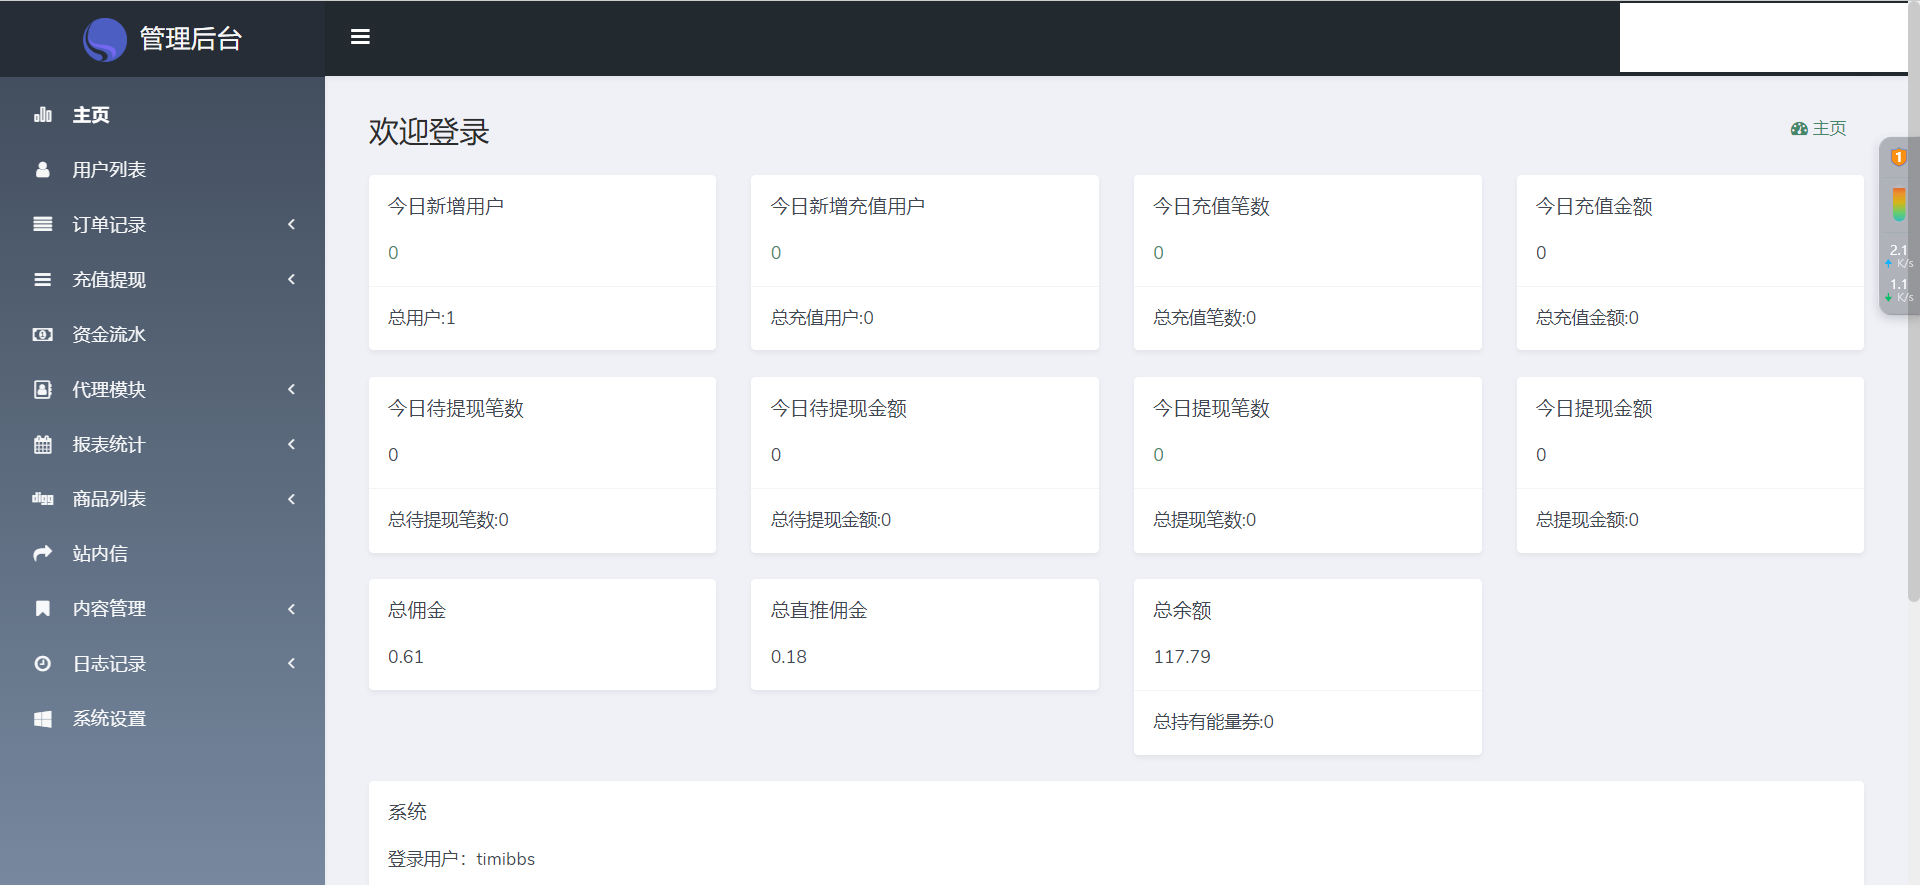Screen dimensions: 1920x885
Task: Click the lines icon beside 充值提现
Action: pos(43,280)
